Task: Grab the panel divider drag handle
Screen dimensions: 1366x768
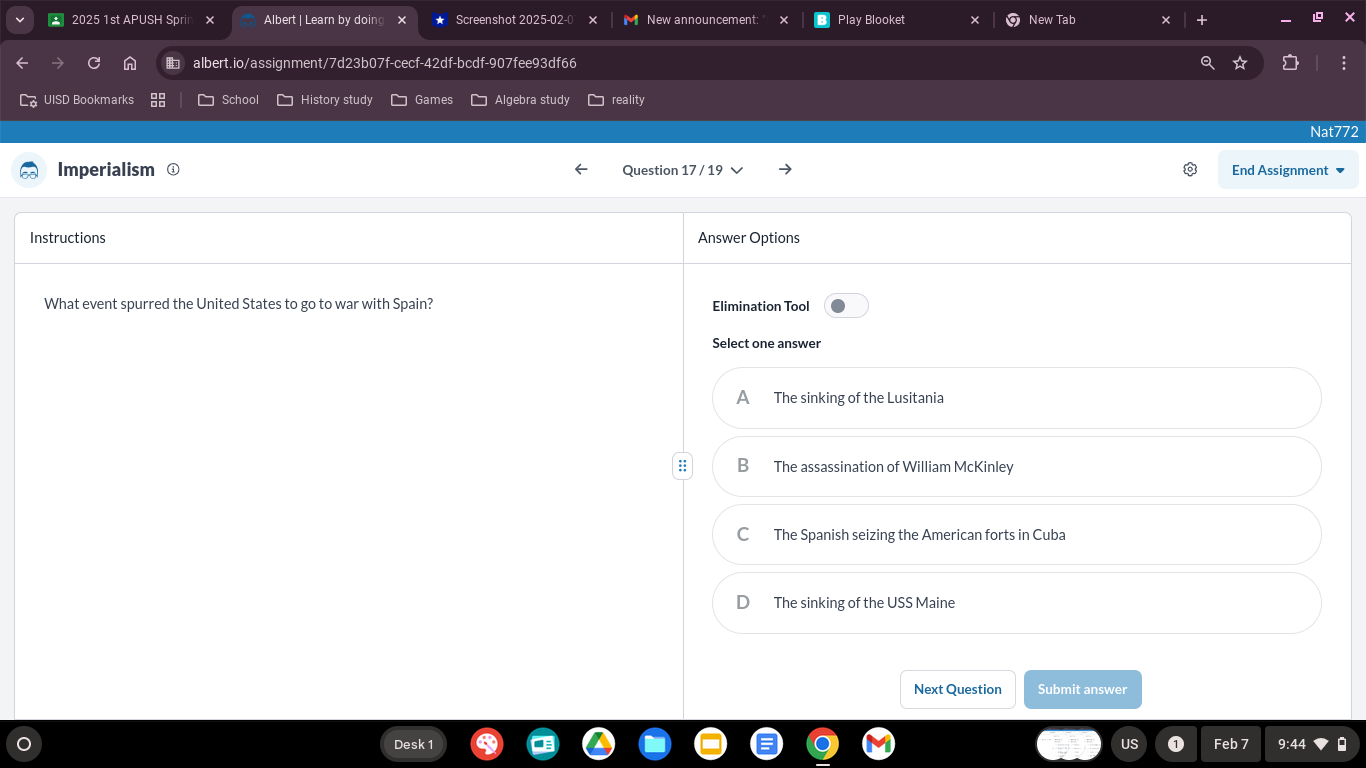Action: (x=683, y=466)
